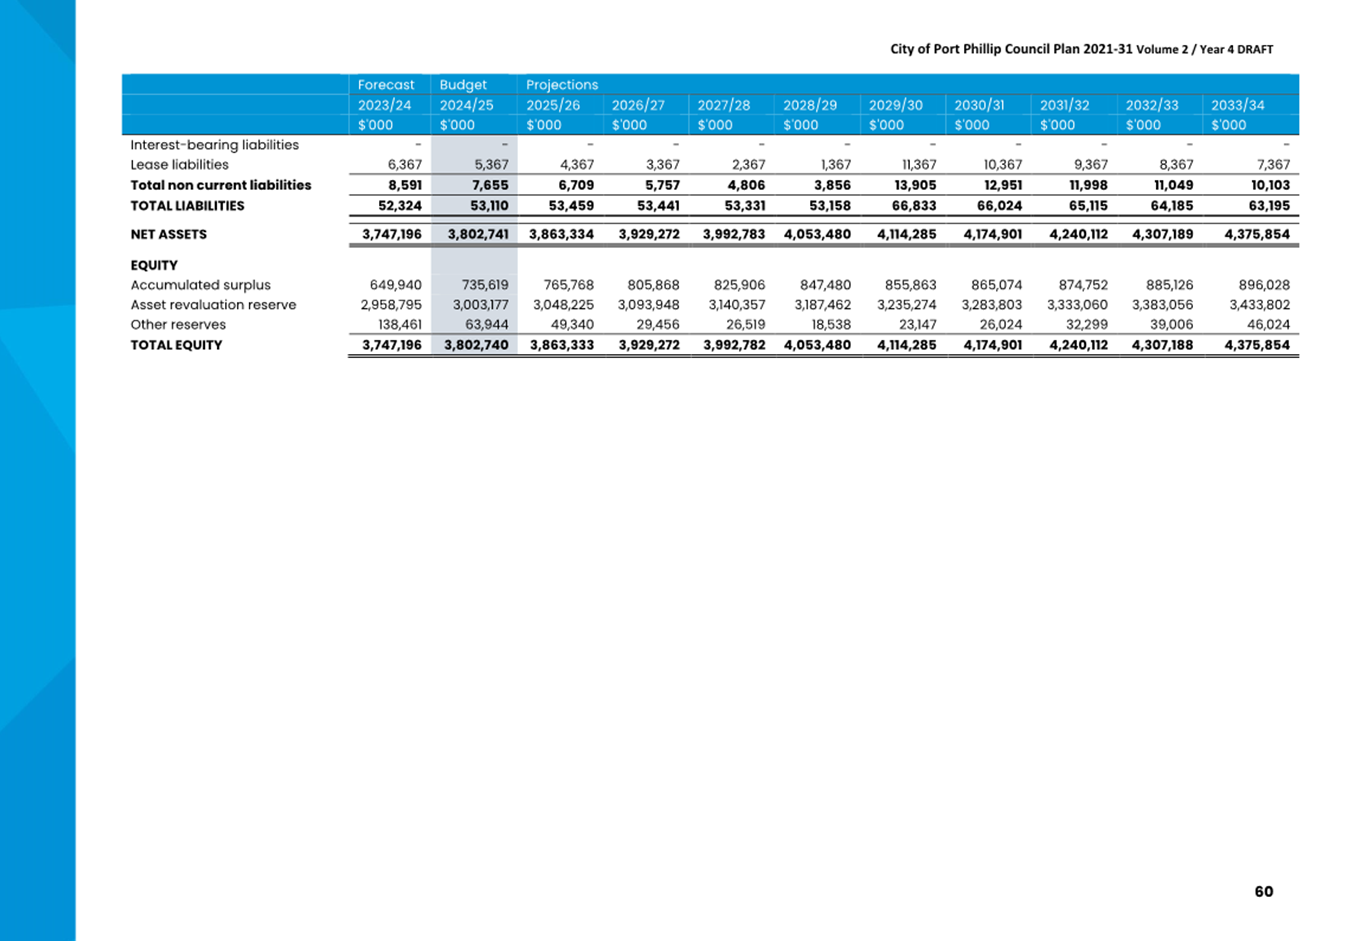Click the 2033/34 year header
The width and height of the screenshot is (1347, 941).
point(1238,105)
